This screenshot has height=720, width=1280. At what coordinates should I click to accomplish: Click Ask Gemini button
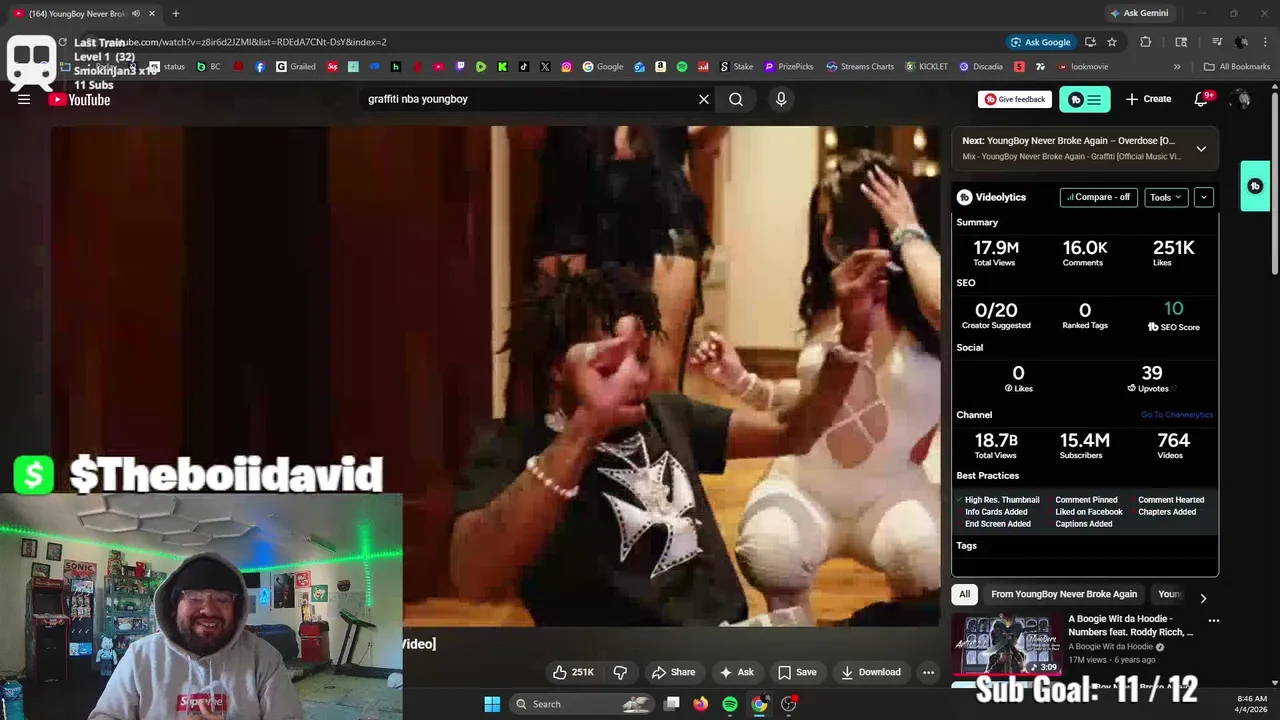click(1138, 13)
